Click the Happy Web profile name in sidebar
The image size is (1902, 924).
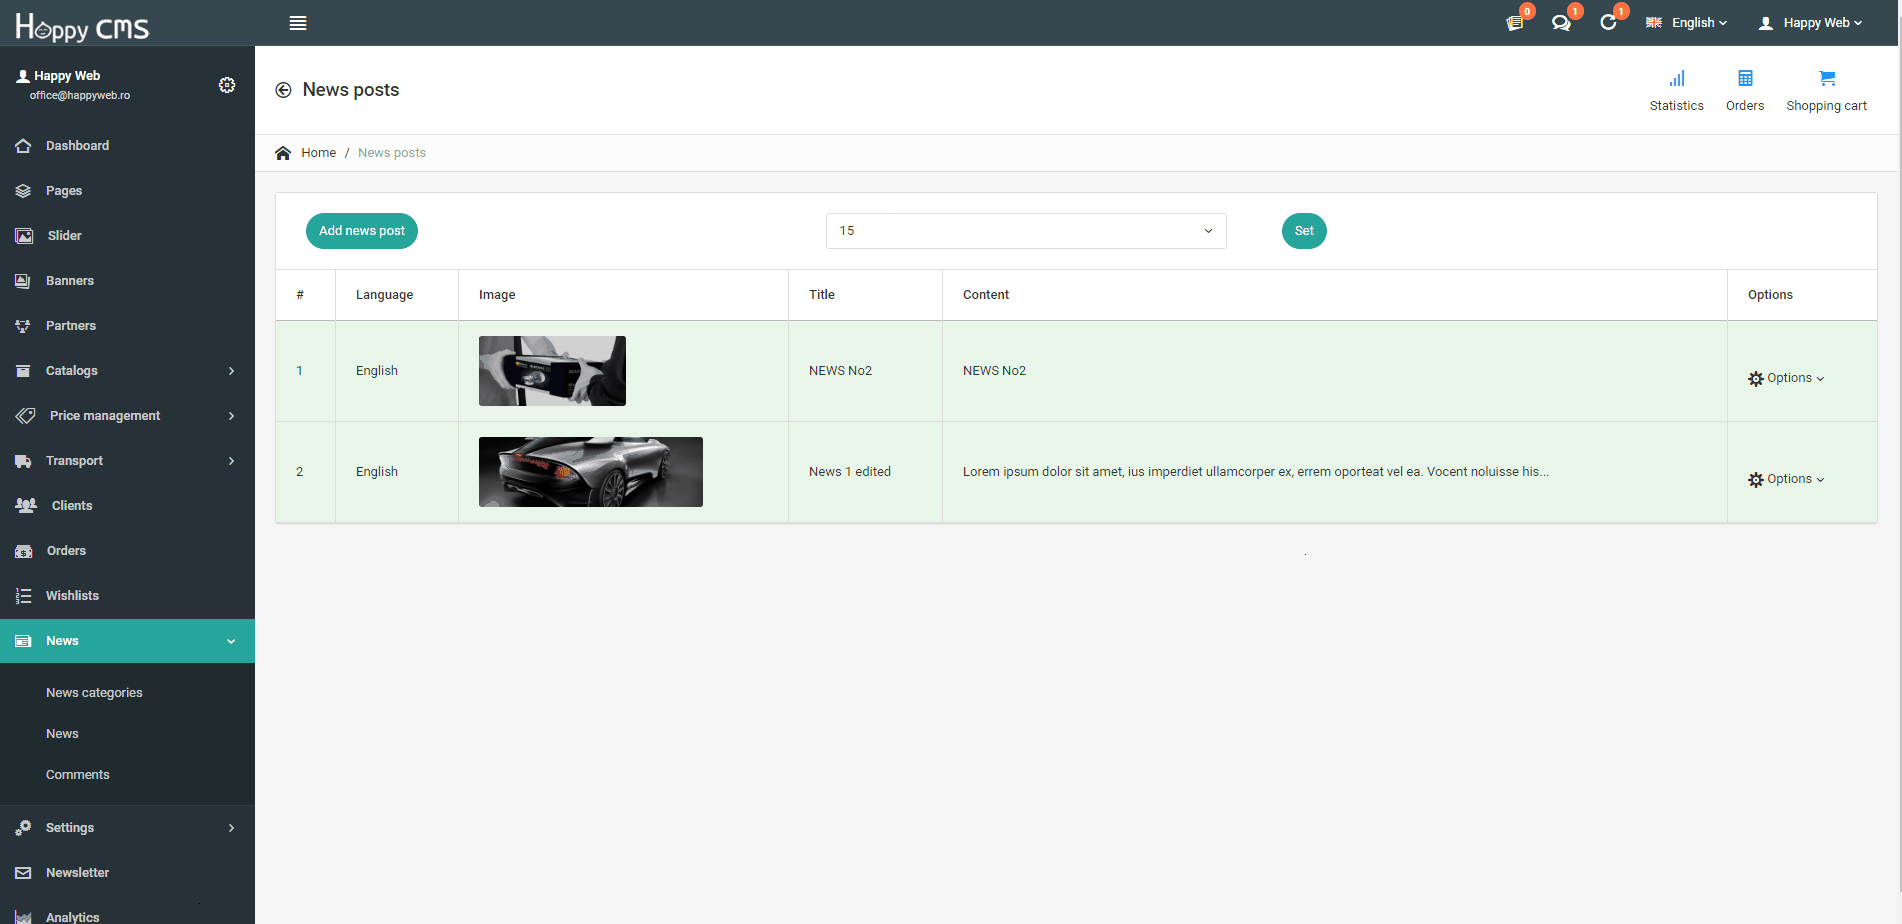[67, 76]
